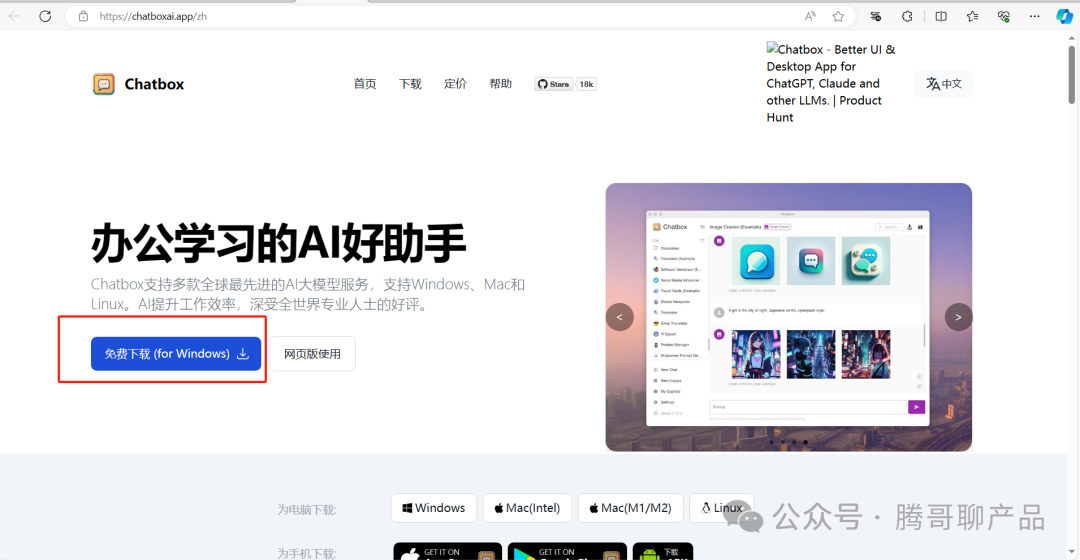Click the tuning icon left of Extensions
The image size is (1080, 560).
click(x=875, y=16)
